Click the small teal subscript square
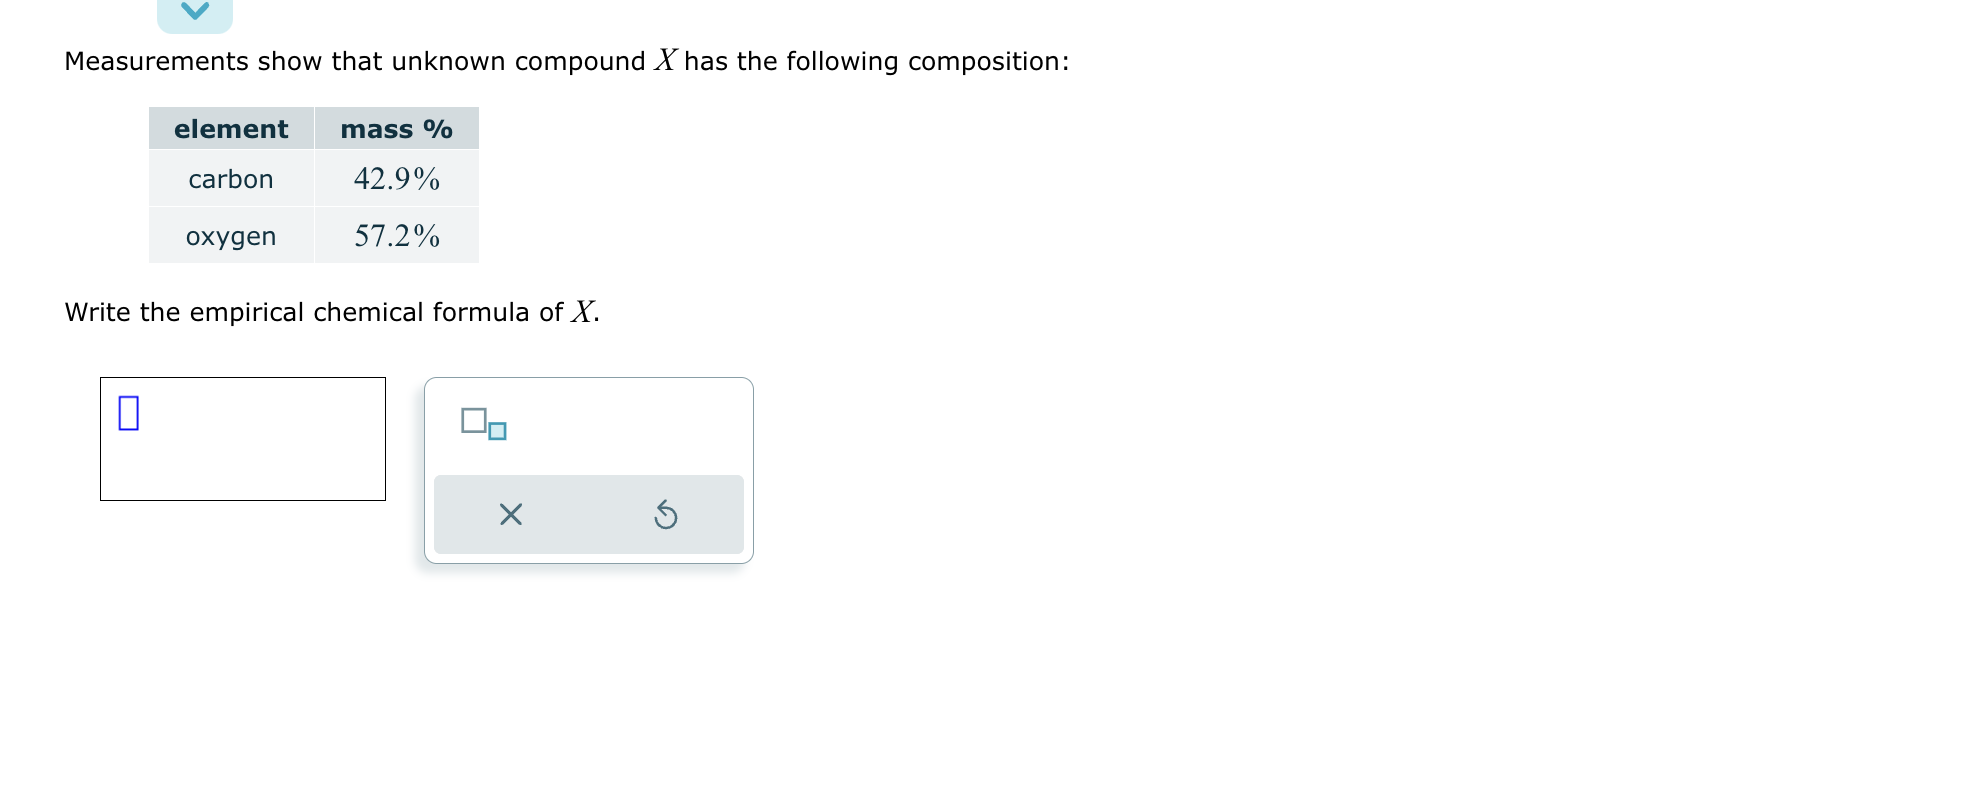 click(497, 432)
